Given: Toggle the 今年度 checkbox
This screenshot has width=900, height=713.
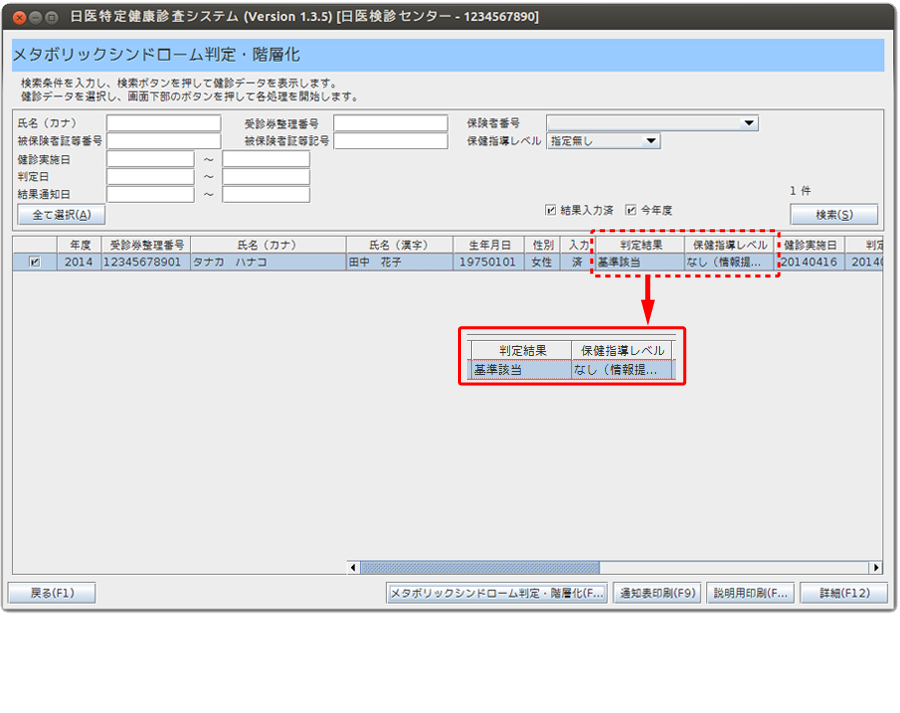Looking at the screenshot, I should pyautogui.click(x=631, y=210).
